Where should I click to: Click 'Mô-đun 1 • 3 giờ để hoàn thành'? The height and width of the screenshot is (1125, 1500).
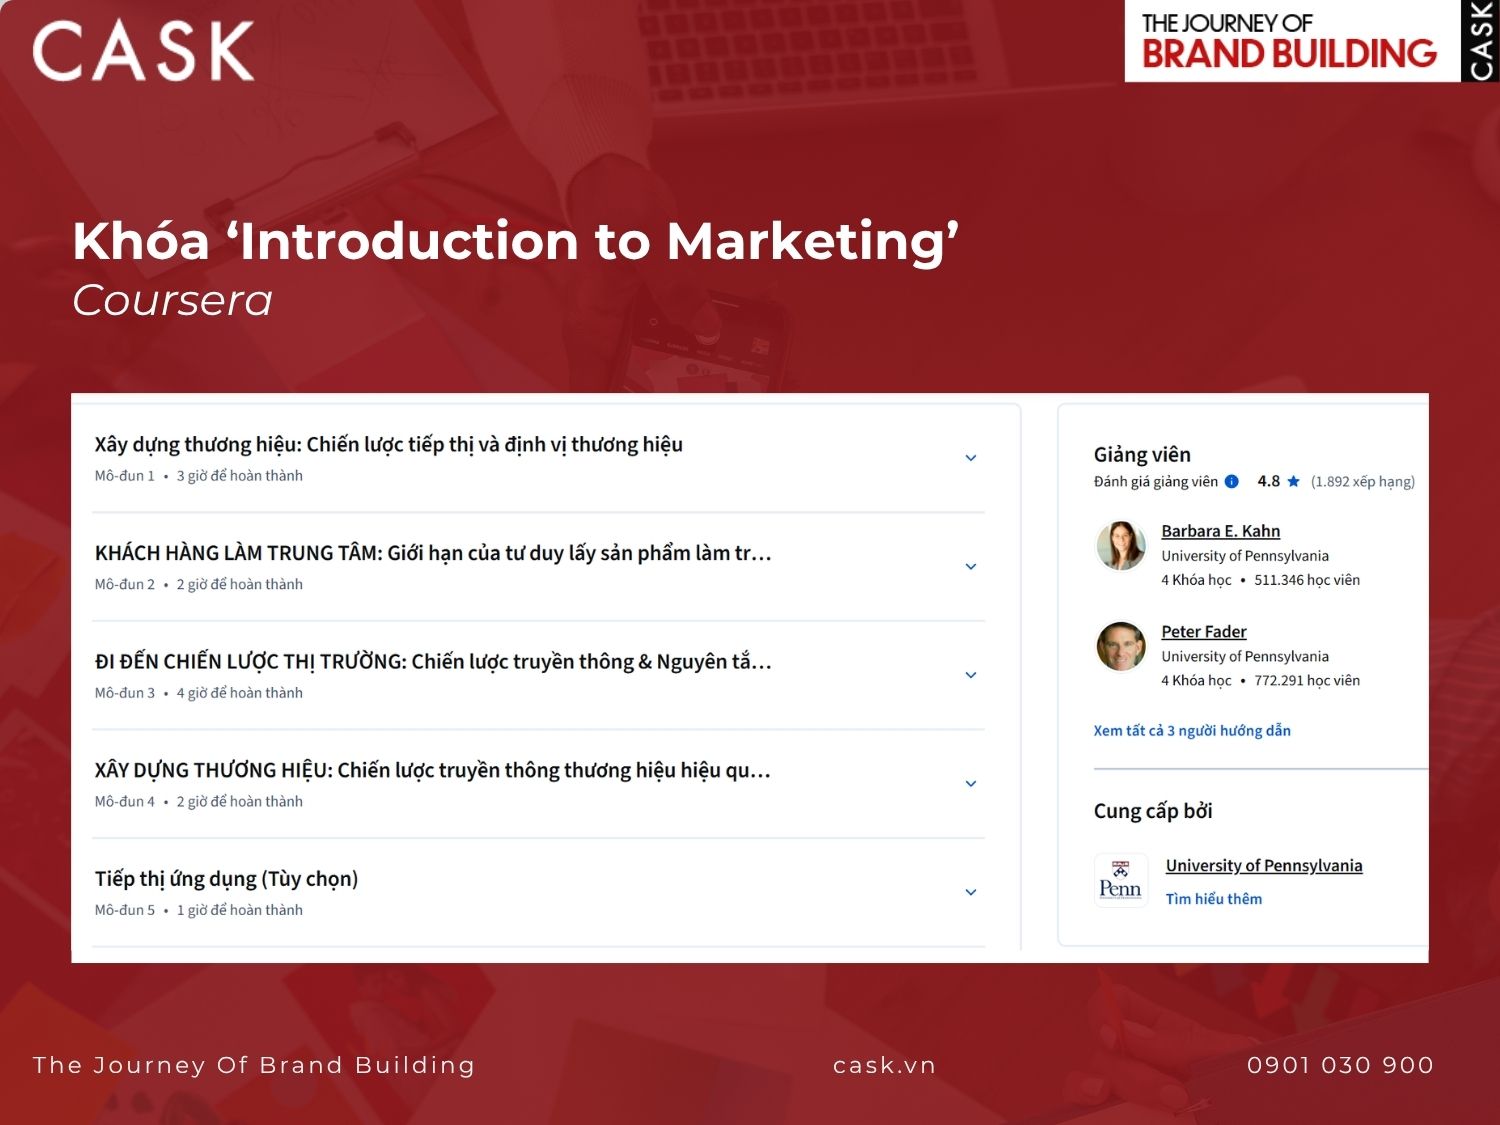pyautogui.click(x=198, y=476)
